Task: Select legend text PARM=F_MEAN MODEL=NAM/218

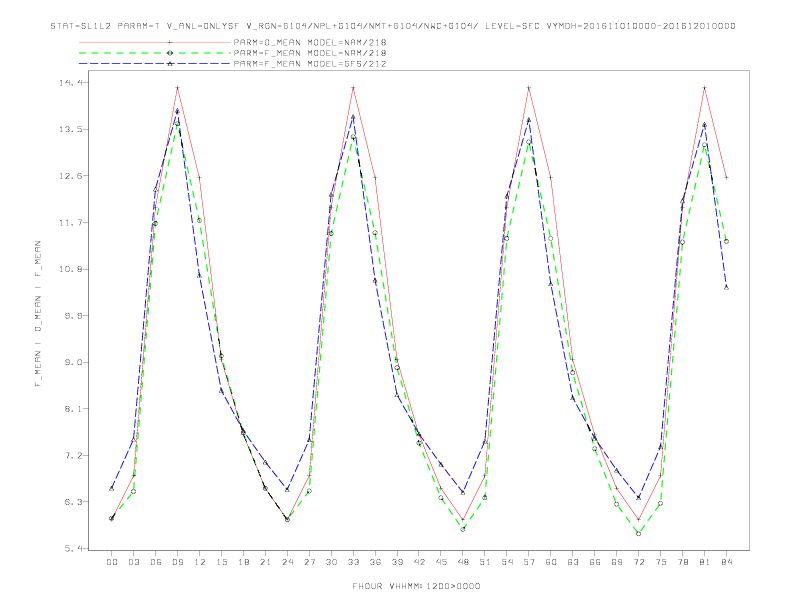Action: [310, 53]
